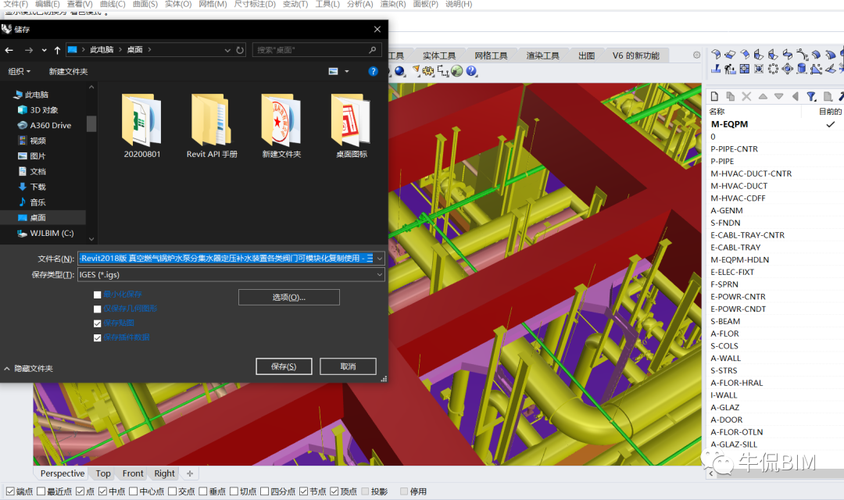
Task: Open the 选项(O)... button
Action: click(x=289, y=297)
